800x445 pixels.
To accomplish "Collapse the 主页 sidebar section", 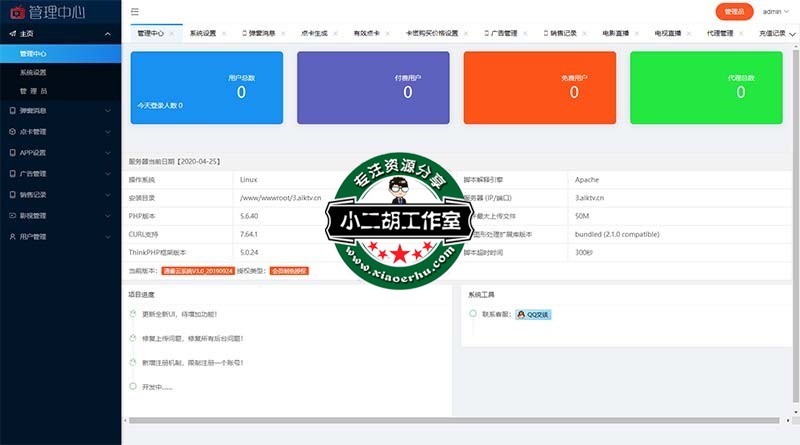I will tap(108, 33).
